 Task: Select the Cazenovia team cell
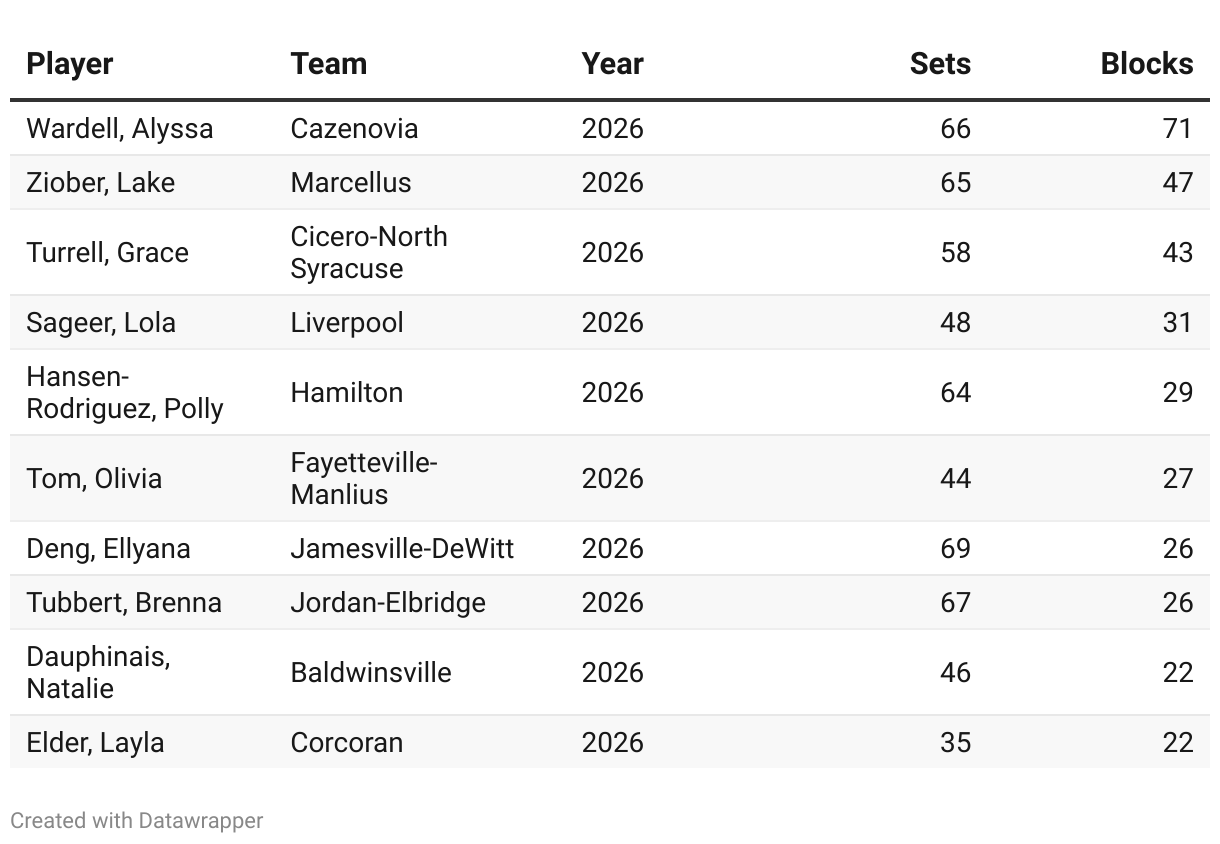tap(354, 129)
